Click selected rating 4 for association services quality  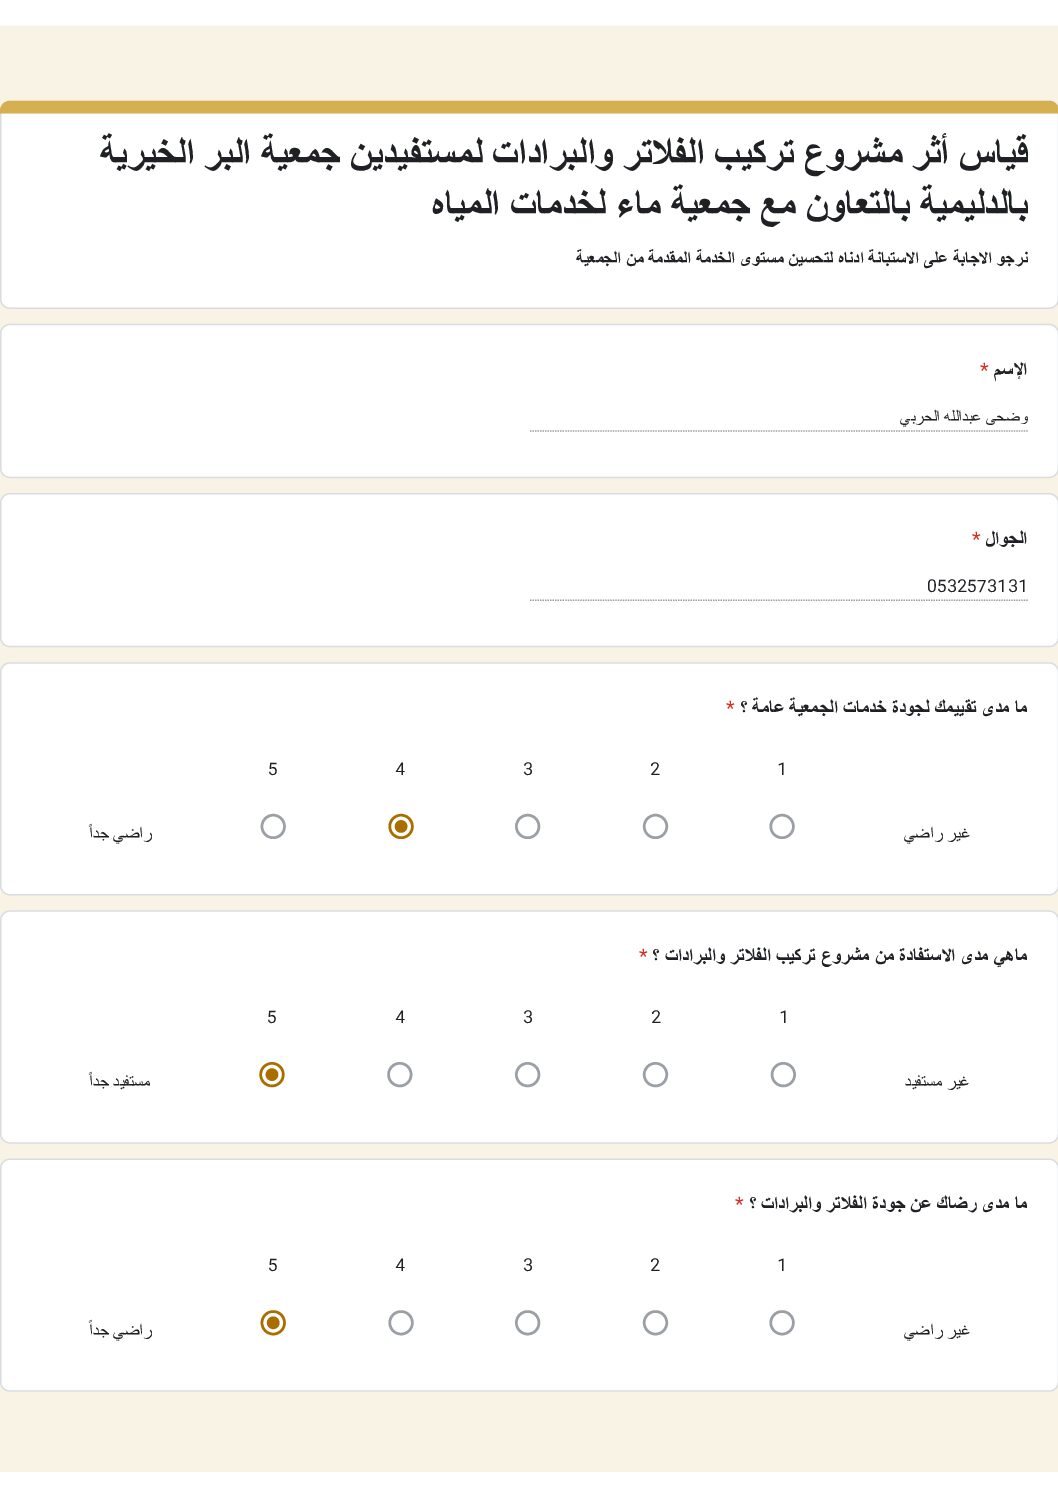pyautogui.click(x=400, y=827)
